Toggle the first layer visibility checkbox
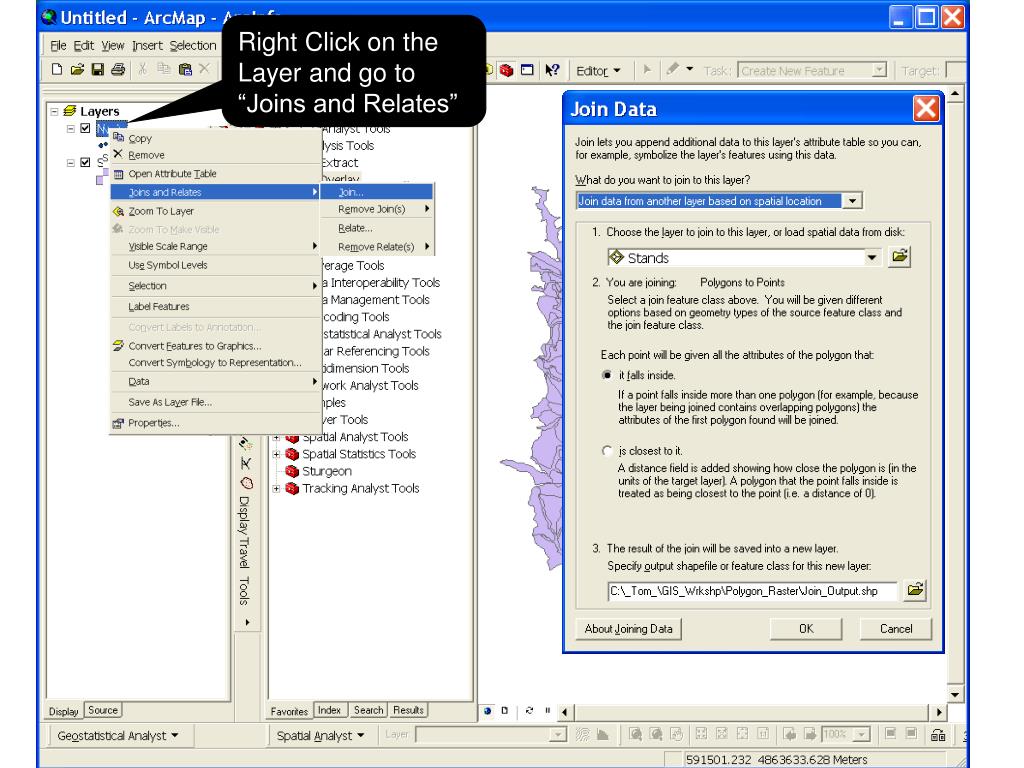This screenshot has width=1024, height=768. [85, 129]
